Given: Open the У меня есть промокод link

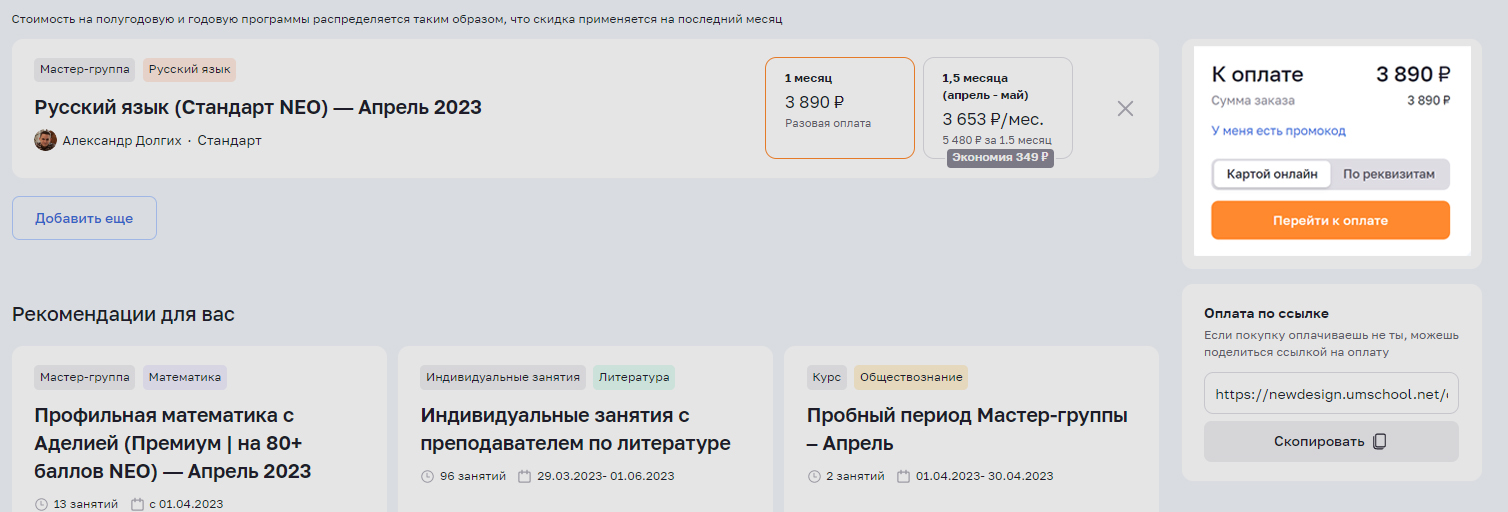Looking at the screenshot, I should click(1278, 131).
